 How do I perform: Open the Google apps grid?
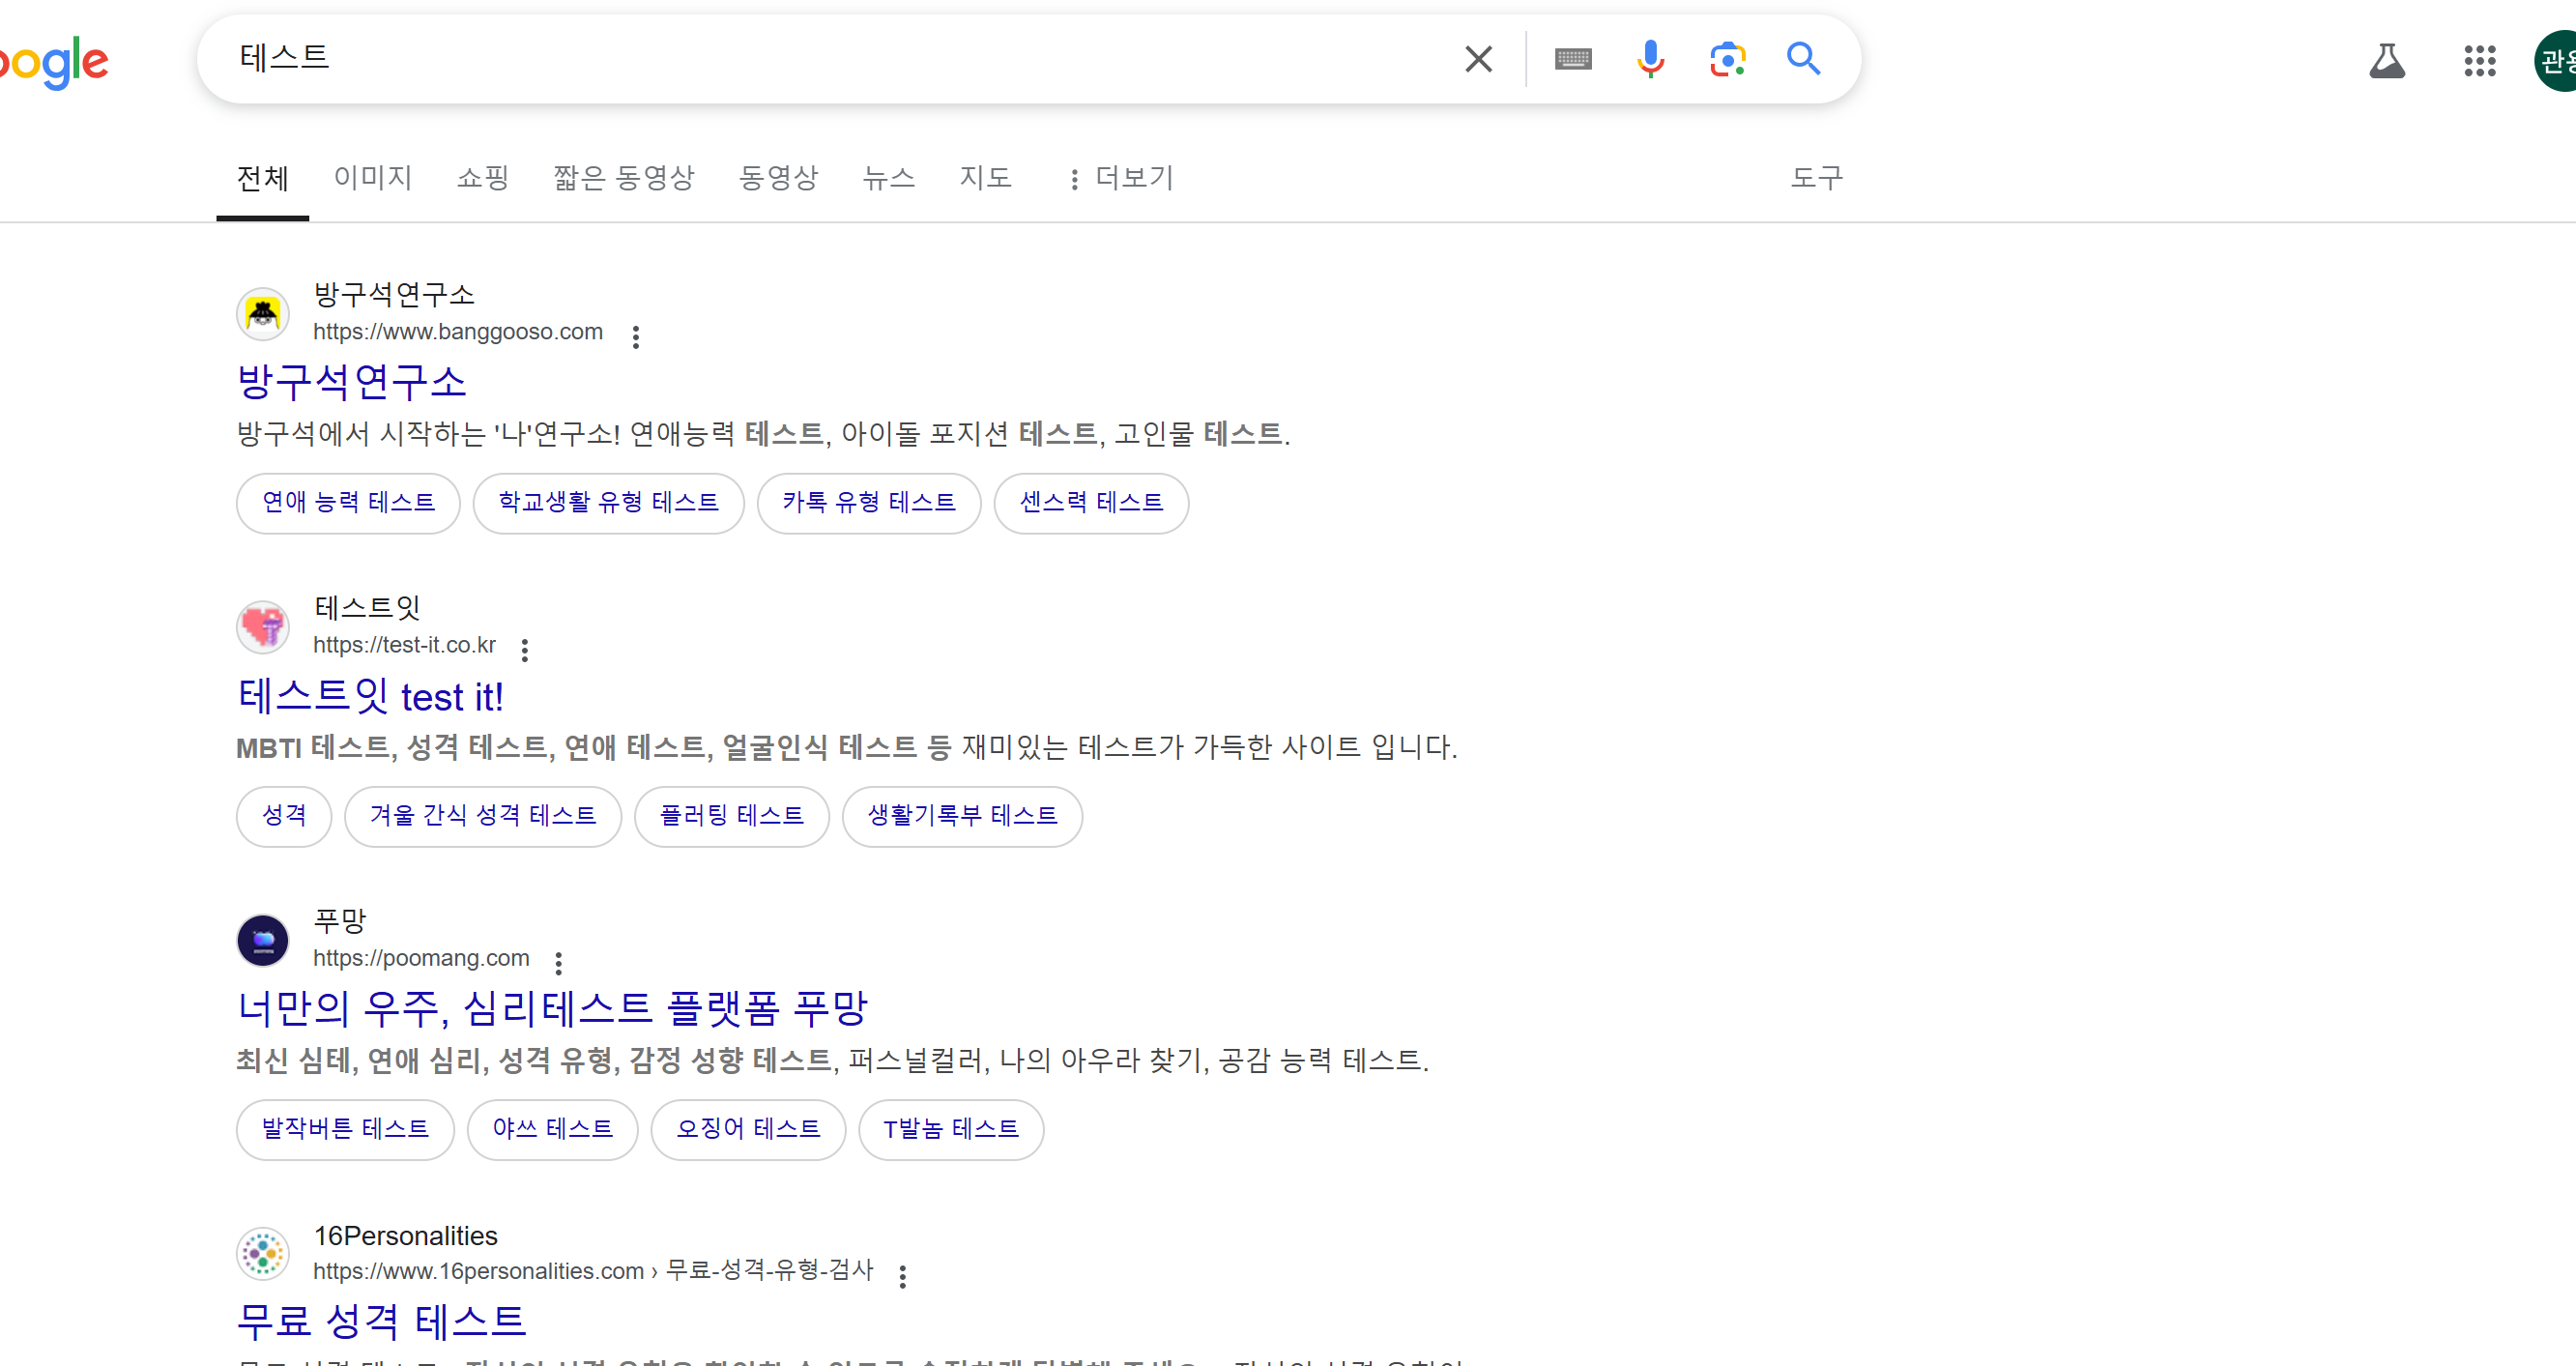point(2479,61)
